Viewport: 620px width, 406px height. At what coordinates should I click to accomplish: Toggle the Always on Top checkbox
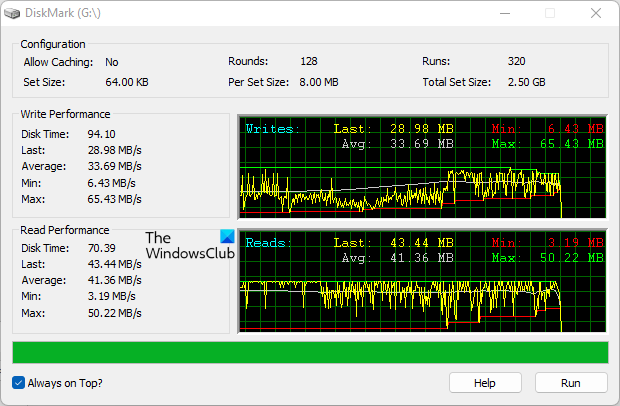(18, 383)
